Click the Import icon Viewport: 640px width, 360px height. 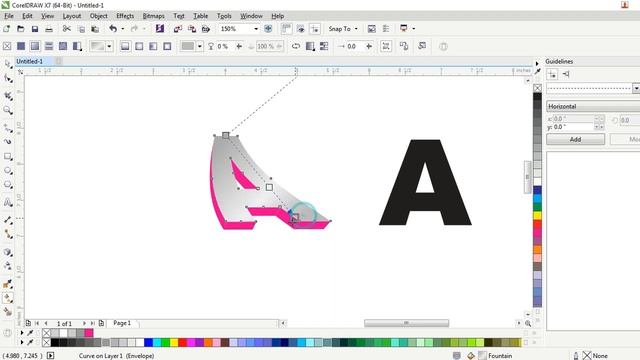178,29
